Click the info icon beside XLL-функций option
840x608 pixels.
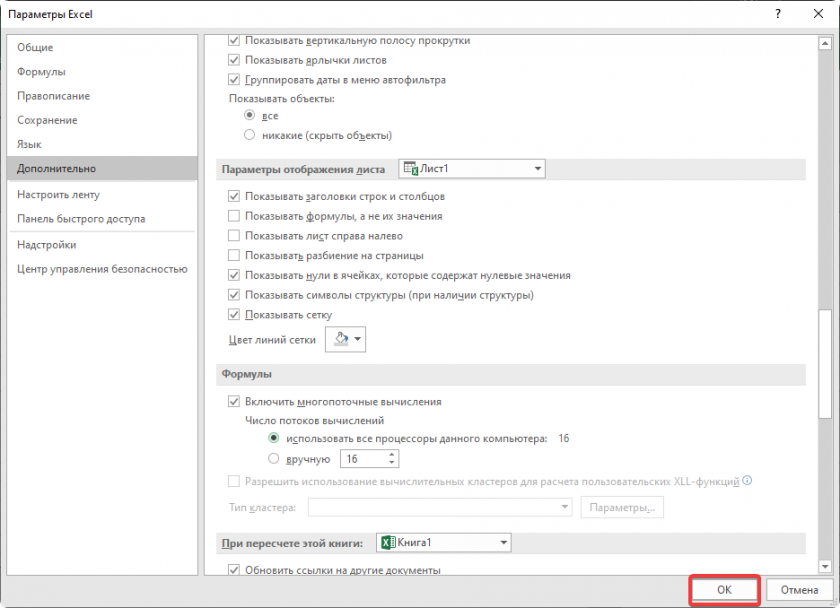point(747,481)
